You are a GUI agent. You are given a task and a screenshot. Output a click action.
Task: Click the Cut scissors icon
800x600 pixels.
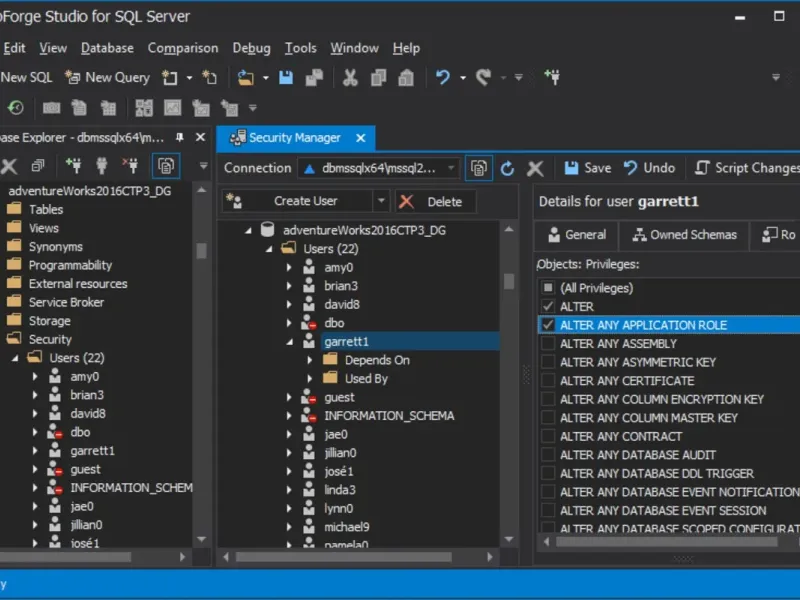(350, 77)
